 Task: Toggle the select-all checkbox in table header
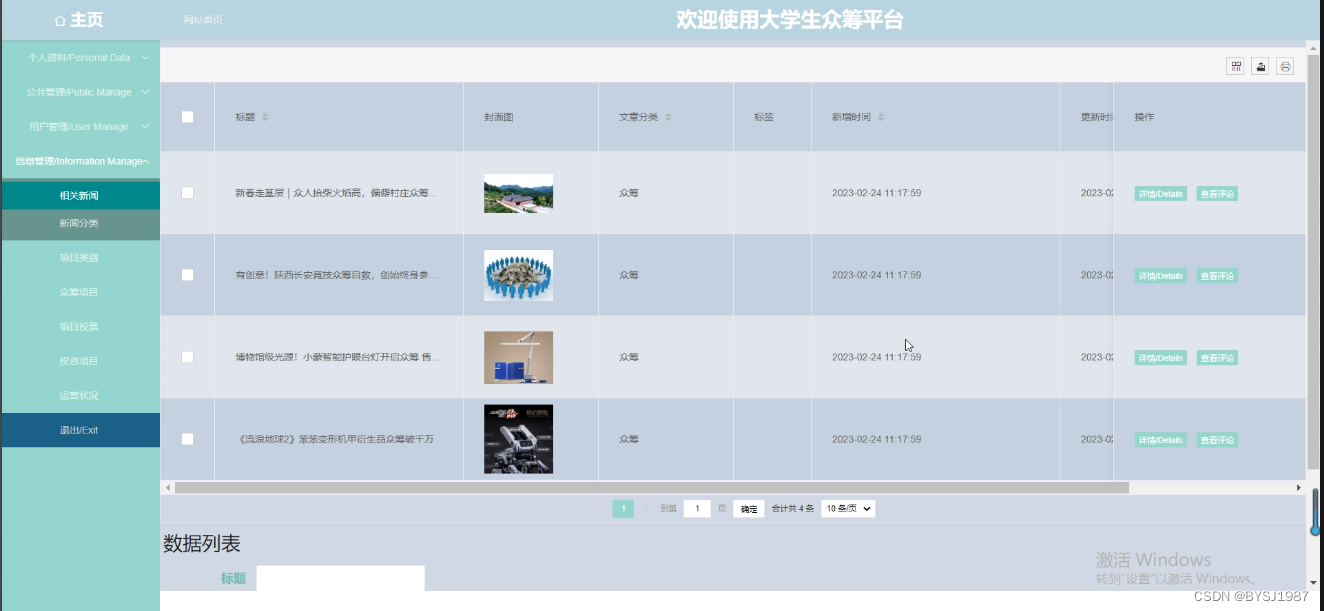point(187,117)
